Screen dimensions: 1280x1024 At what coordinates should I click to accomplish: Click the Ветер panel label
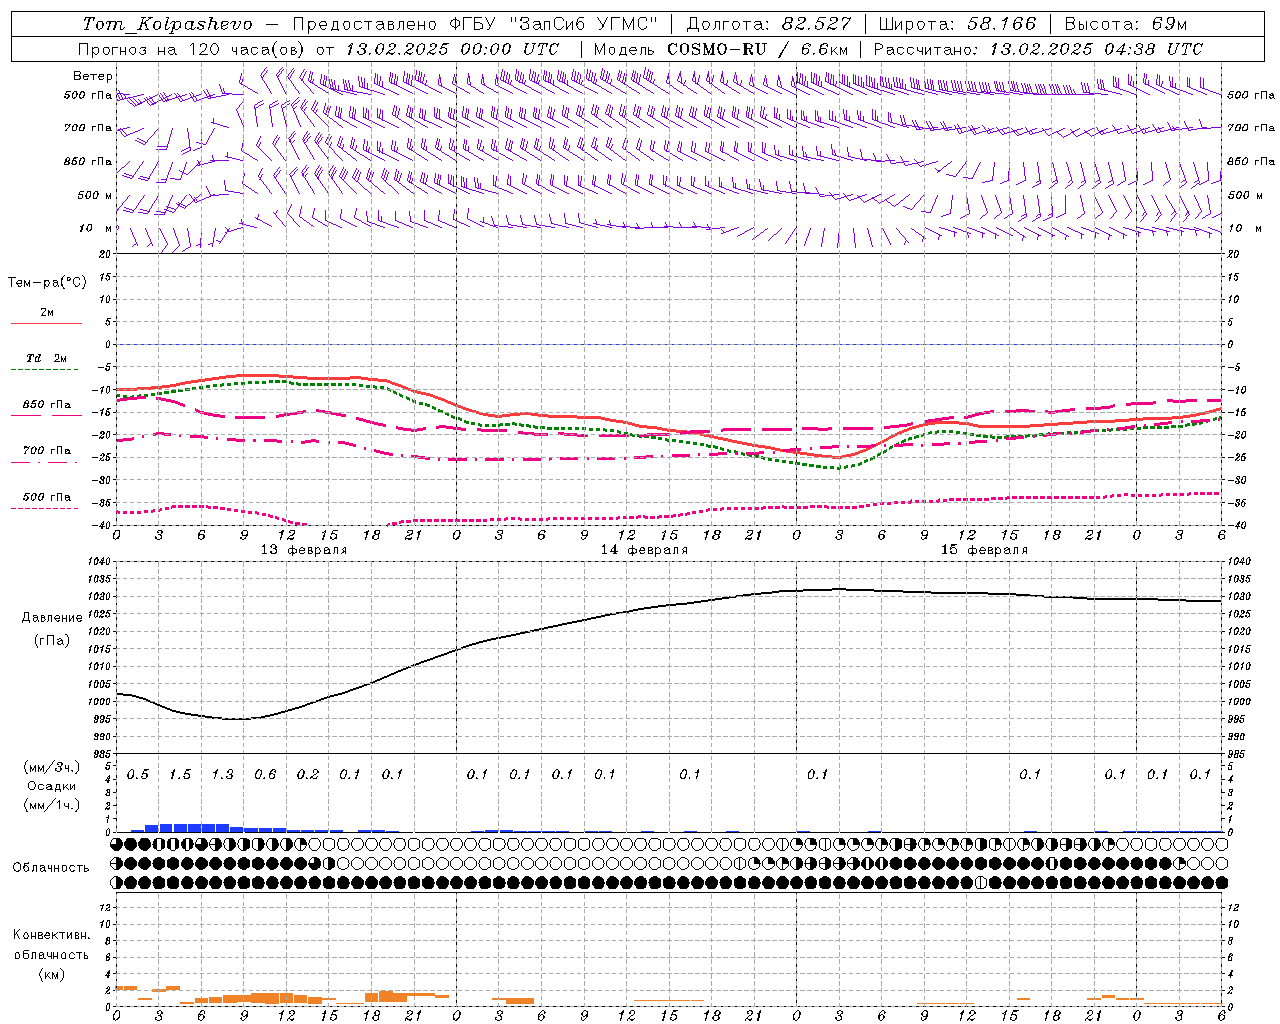[93, 76]
